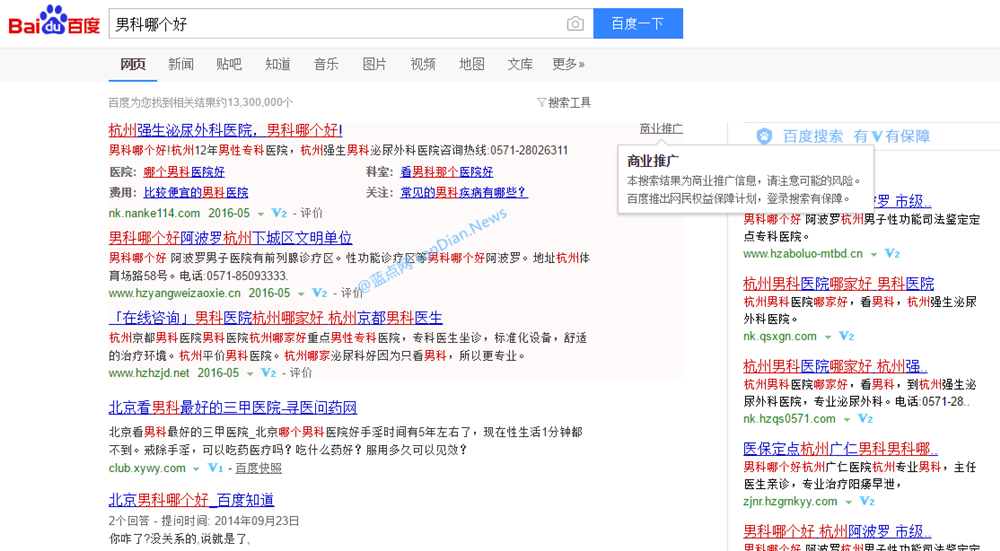Click 评价 next to www.hzyangweizaoxie.cn

pyautogui.click(x=352, y=293)
